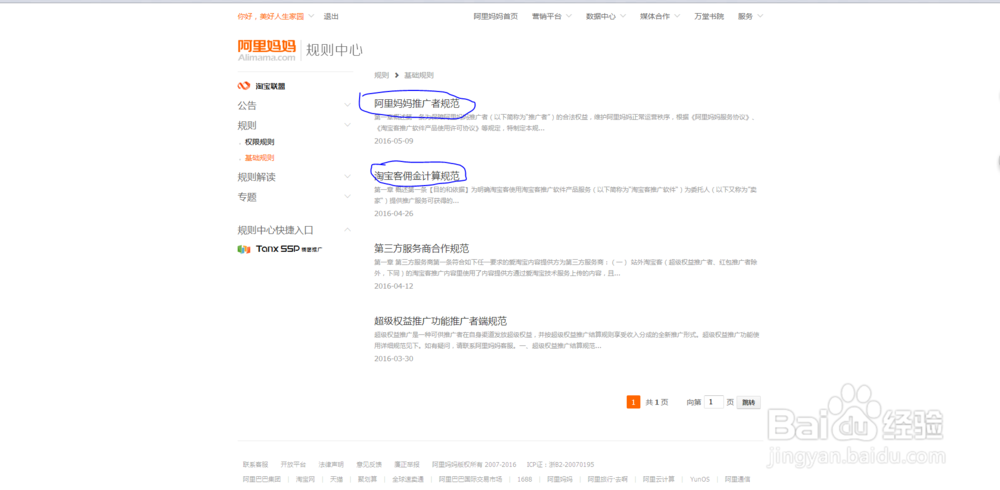
Task: Click 基础规则 in the breadcrumb
Action: point(419,75)
